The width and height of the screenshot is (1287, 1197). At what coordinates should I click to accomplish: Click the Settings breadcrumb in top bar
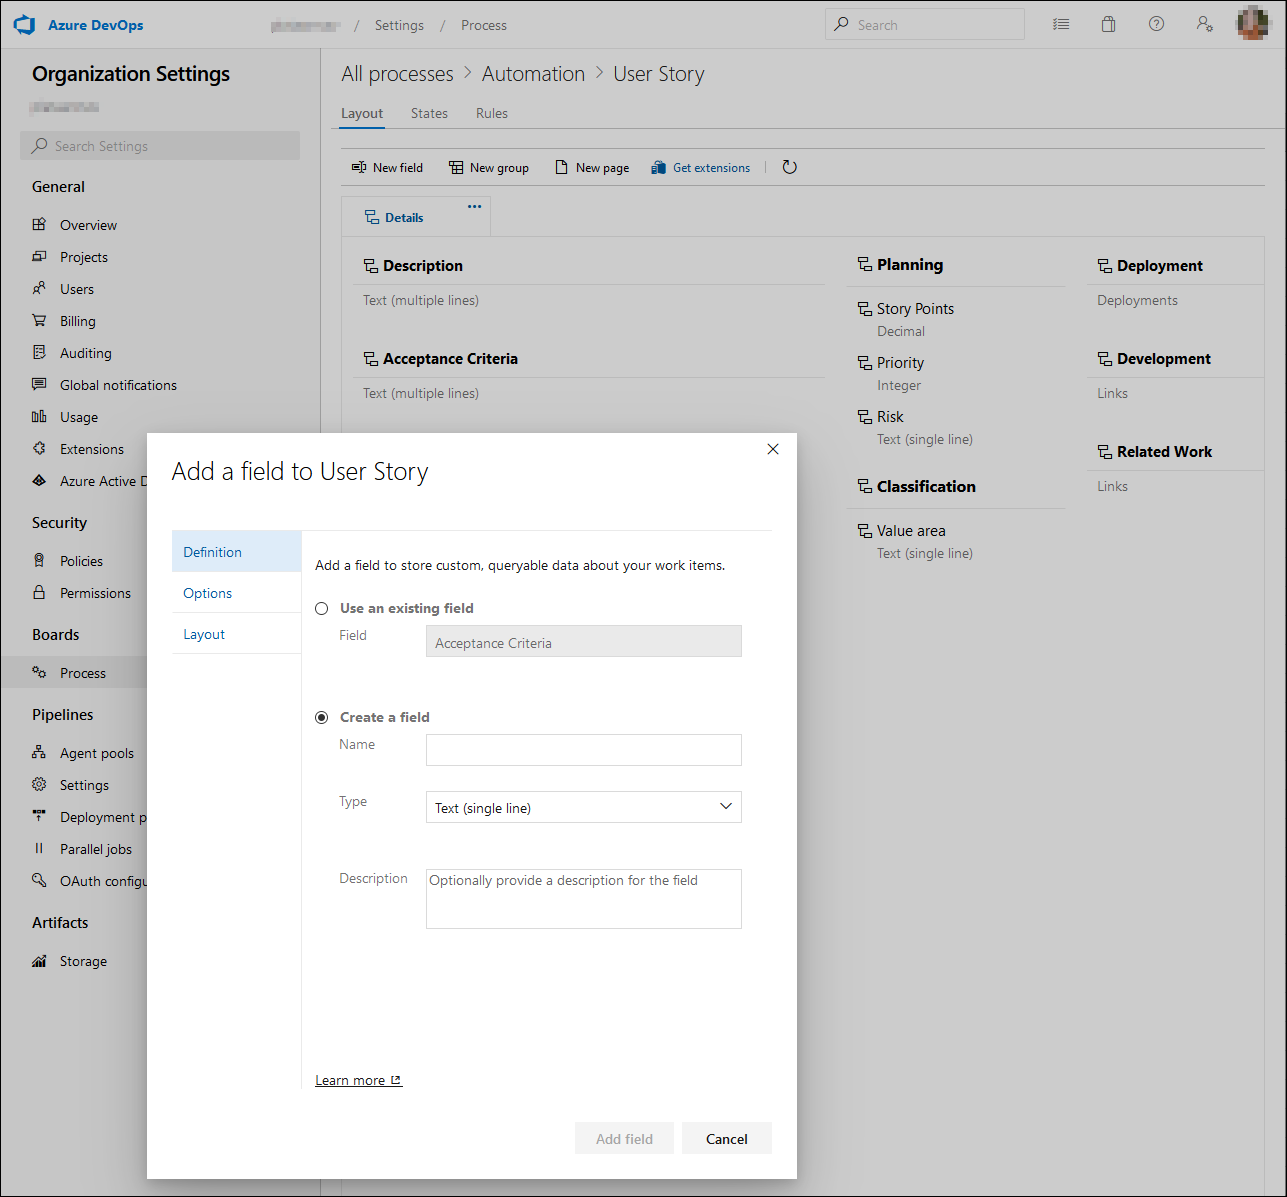(399, 25)
